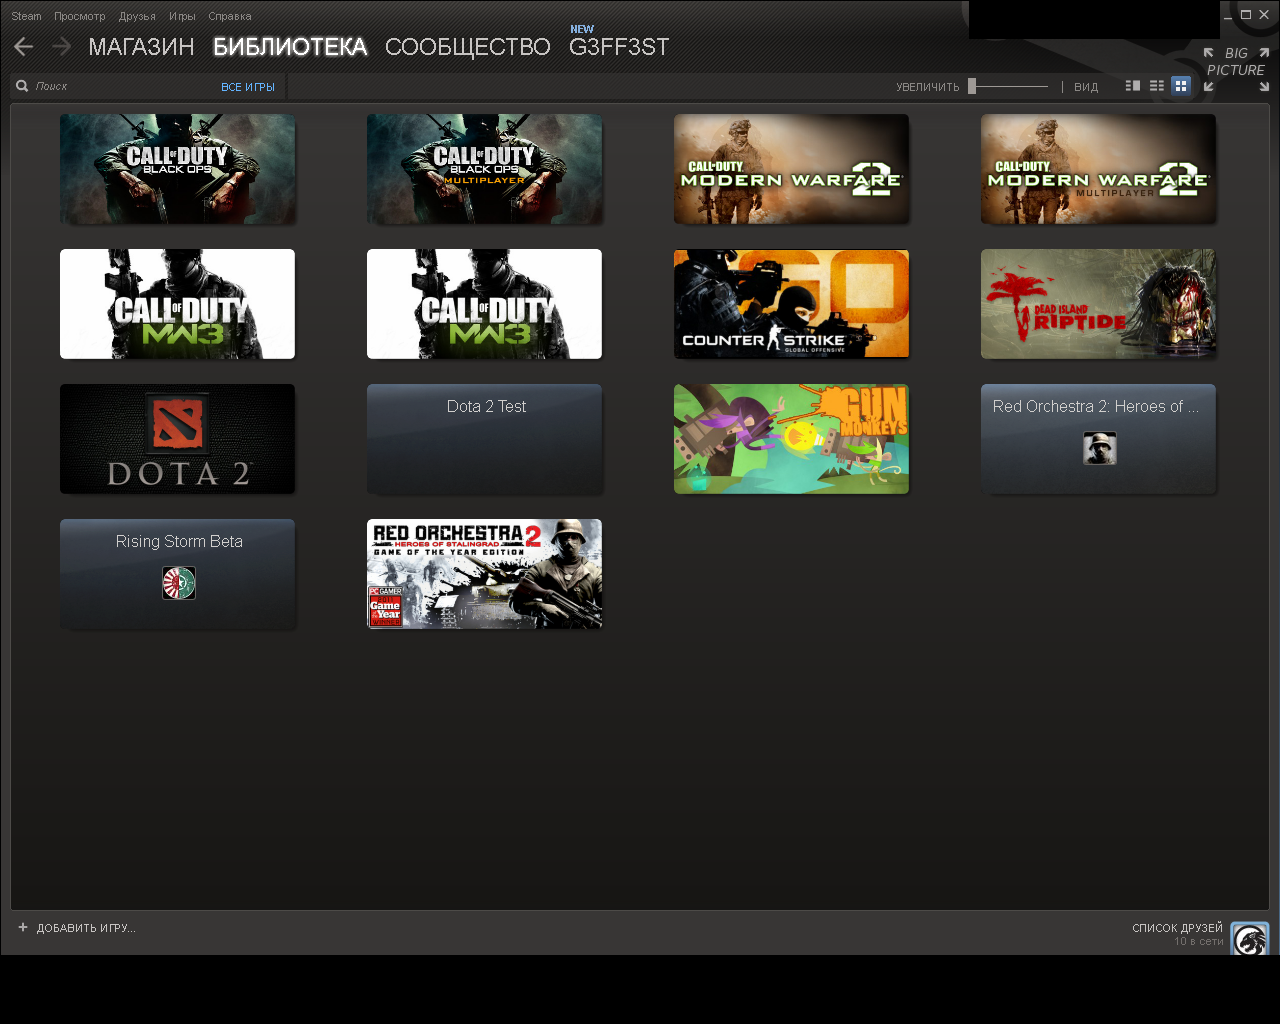Viewport: 1280px width, 1024px height.
Task: Open the Просмотр menu
Action: [80, 16]
